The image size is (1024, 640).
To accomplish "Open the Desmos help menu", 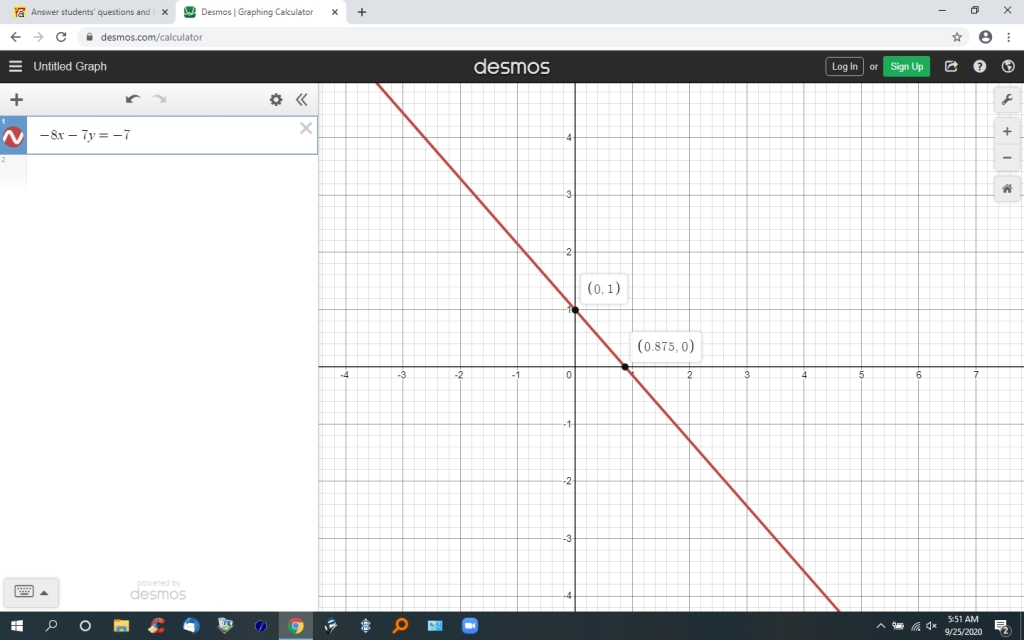I will [x=980, y=66].
